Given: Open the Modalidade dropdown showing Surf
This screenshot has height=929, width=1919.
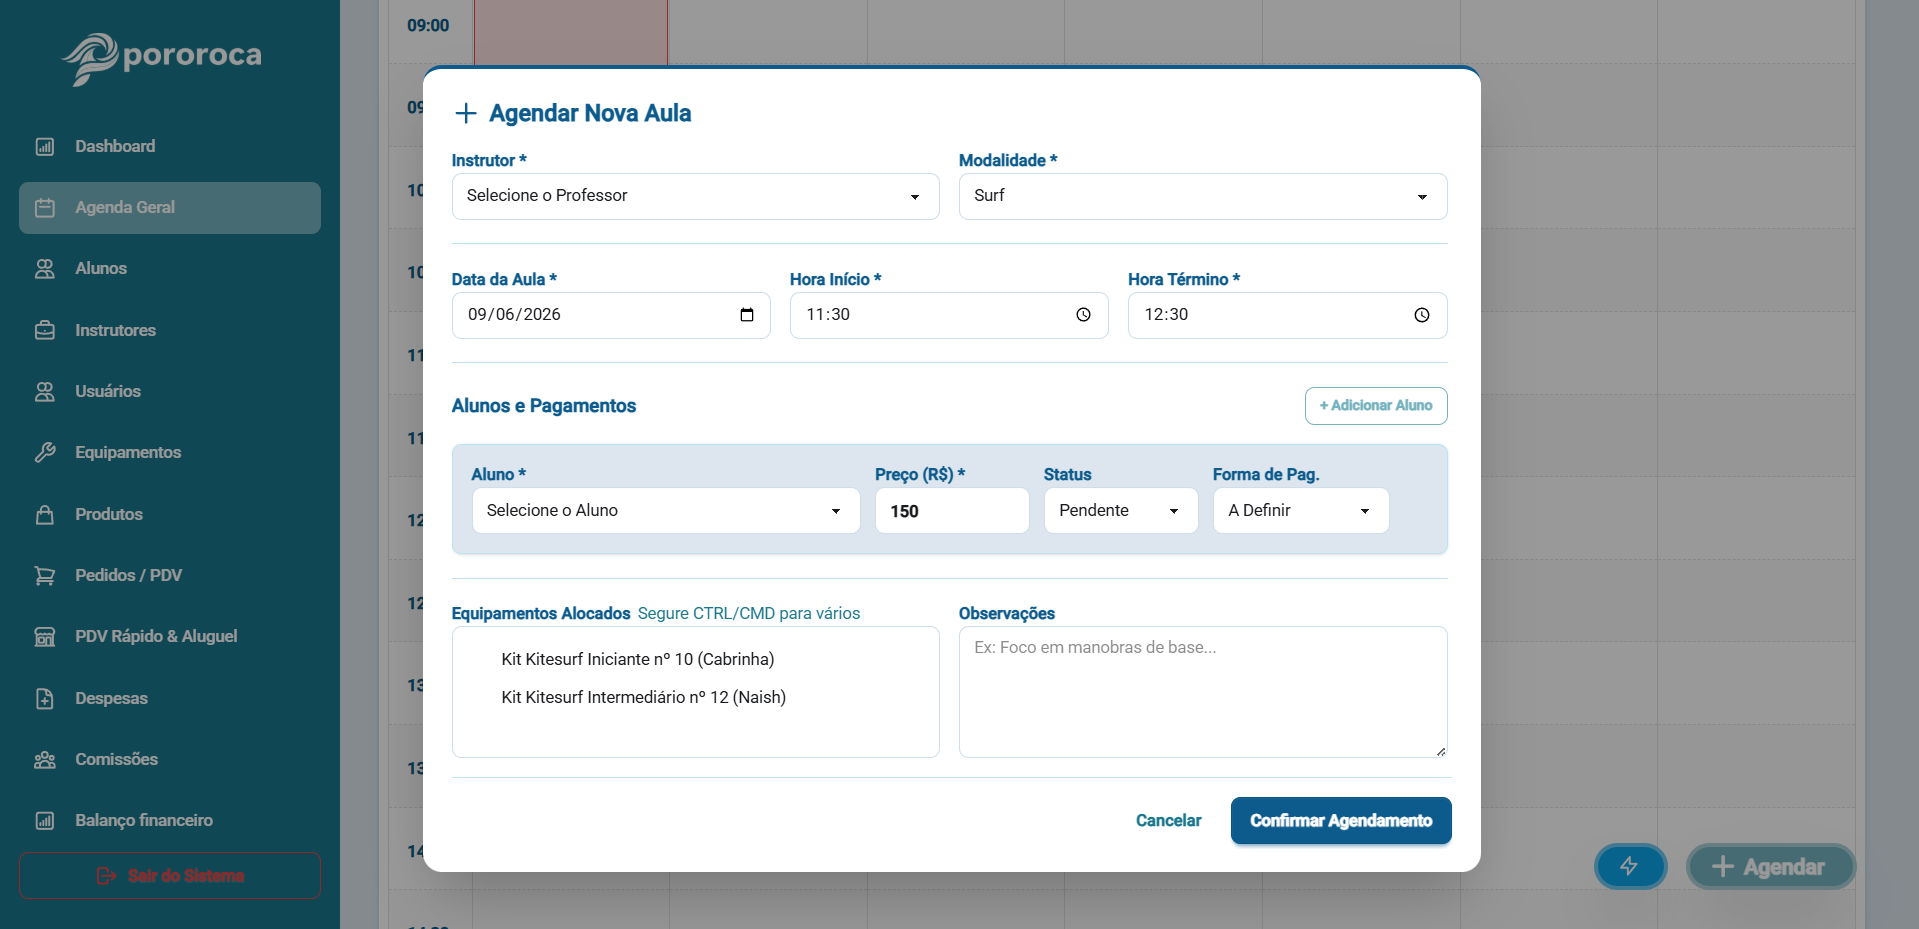Looking at the screenshot, I should point(1202,196).
